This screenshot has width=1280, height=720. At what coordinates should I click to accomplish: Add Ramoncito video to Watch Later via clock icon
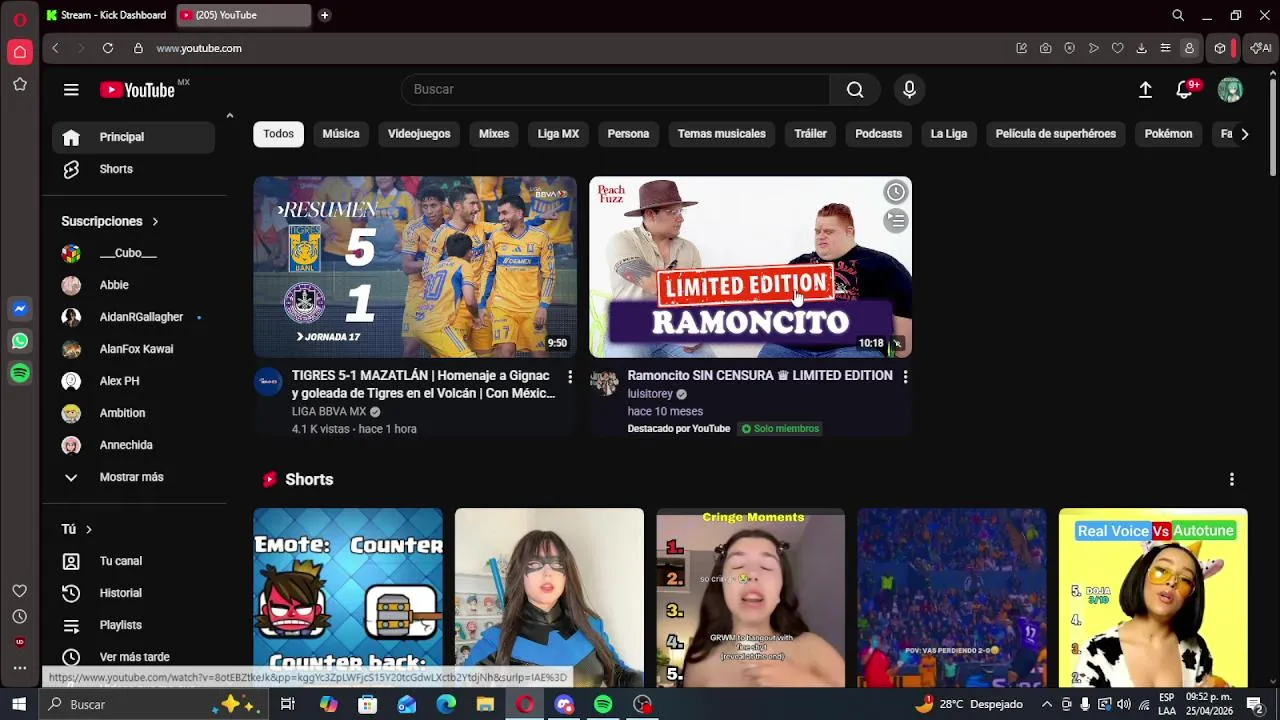895,192
